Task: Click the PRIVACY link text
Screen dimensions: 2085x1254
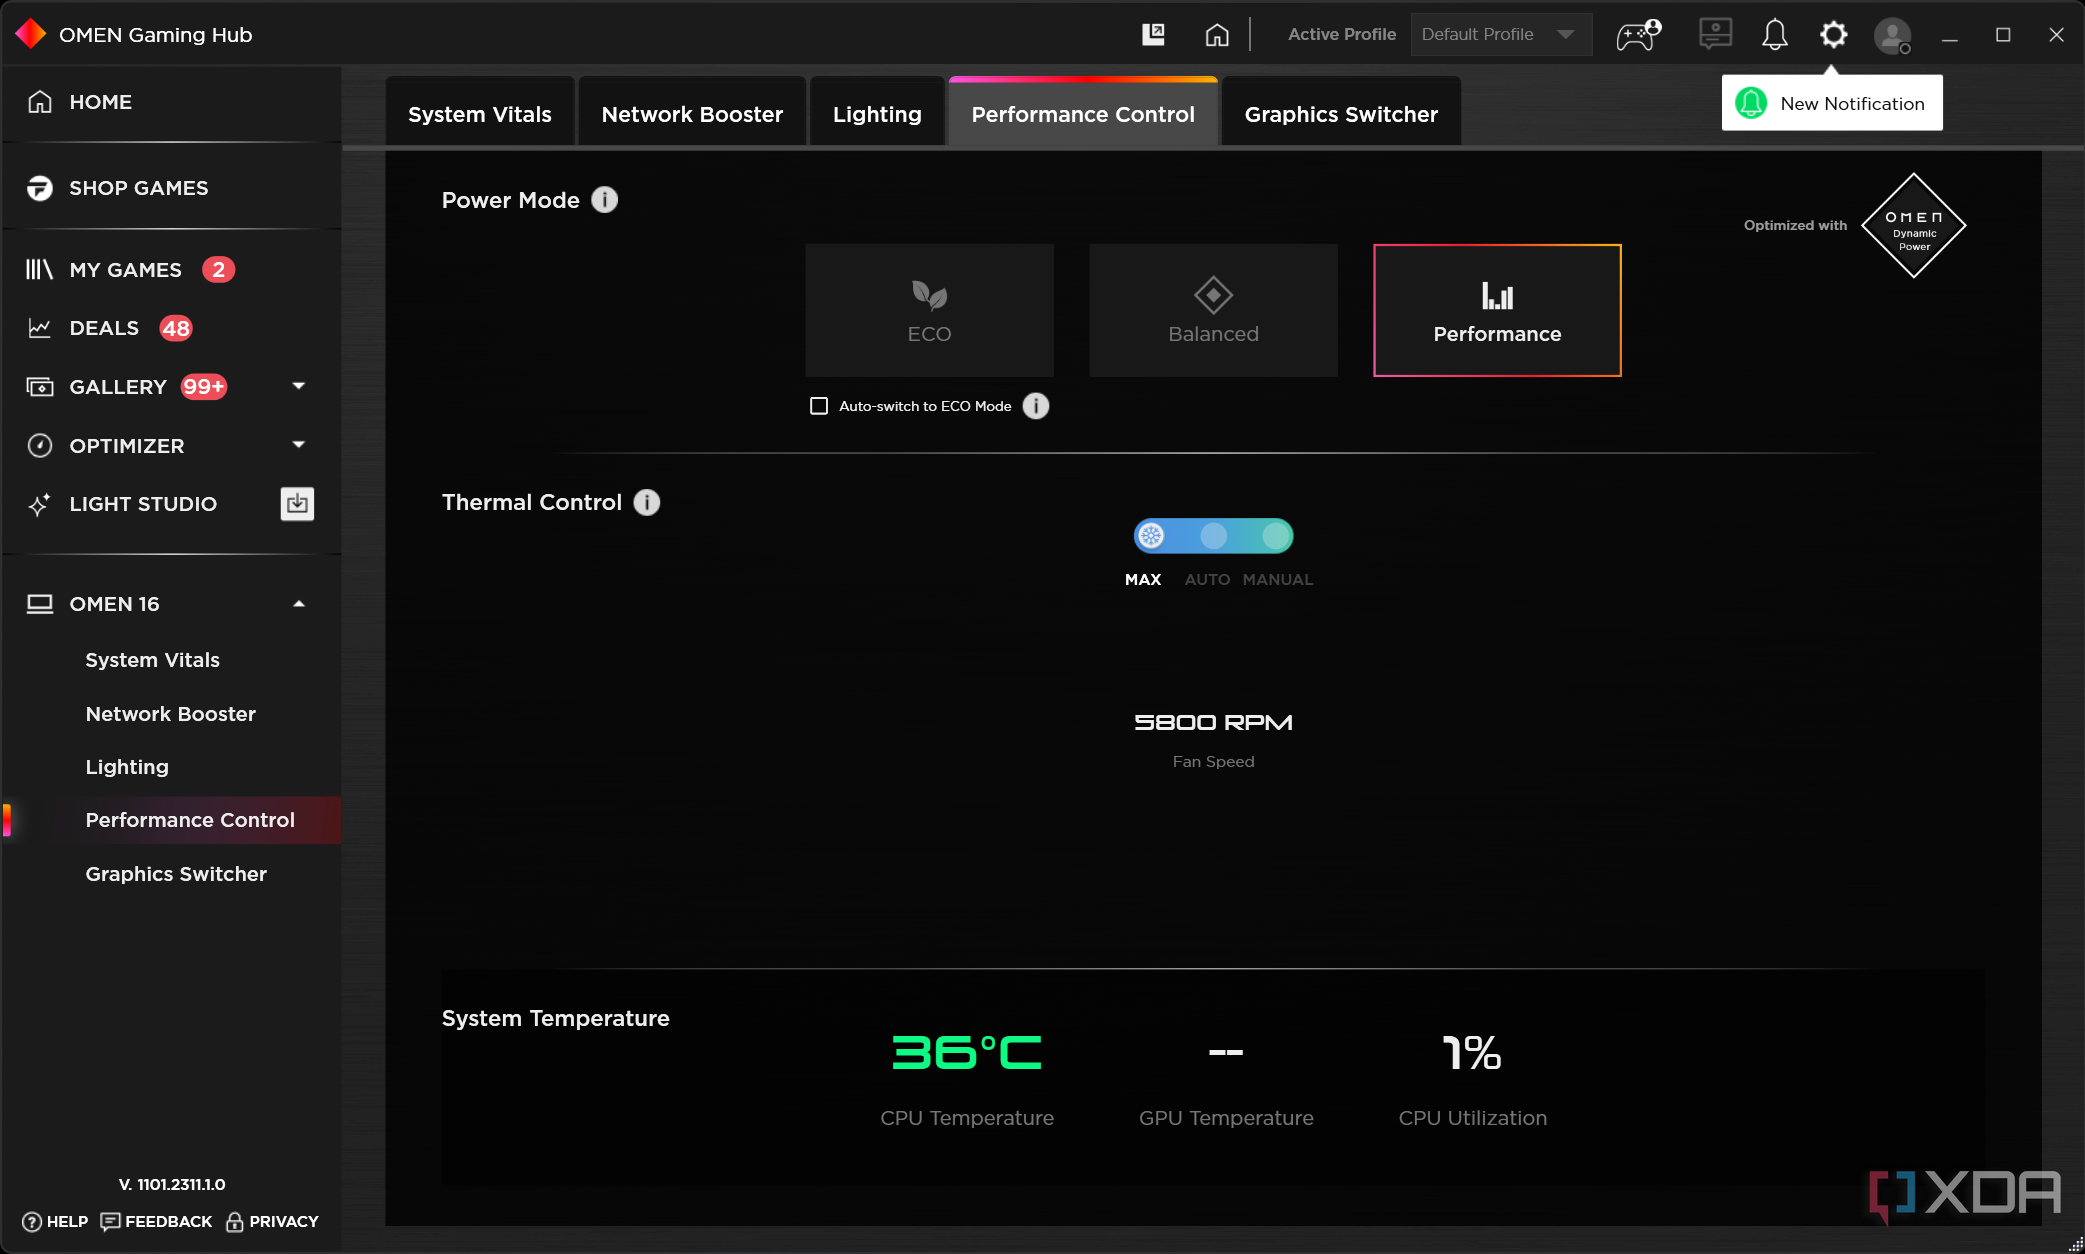Action: pyautogui.click(x=284, y=1222)
